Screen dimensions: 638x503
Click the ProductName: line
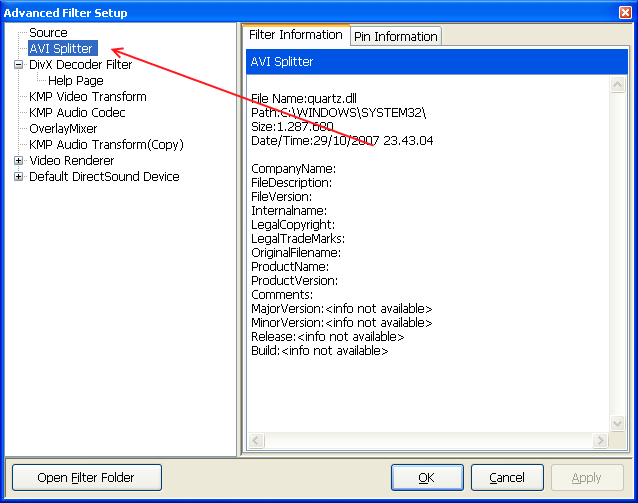(290, 267)
